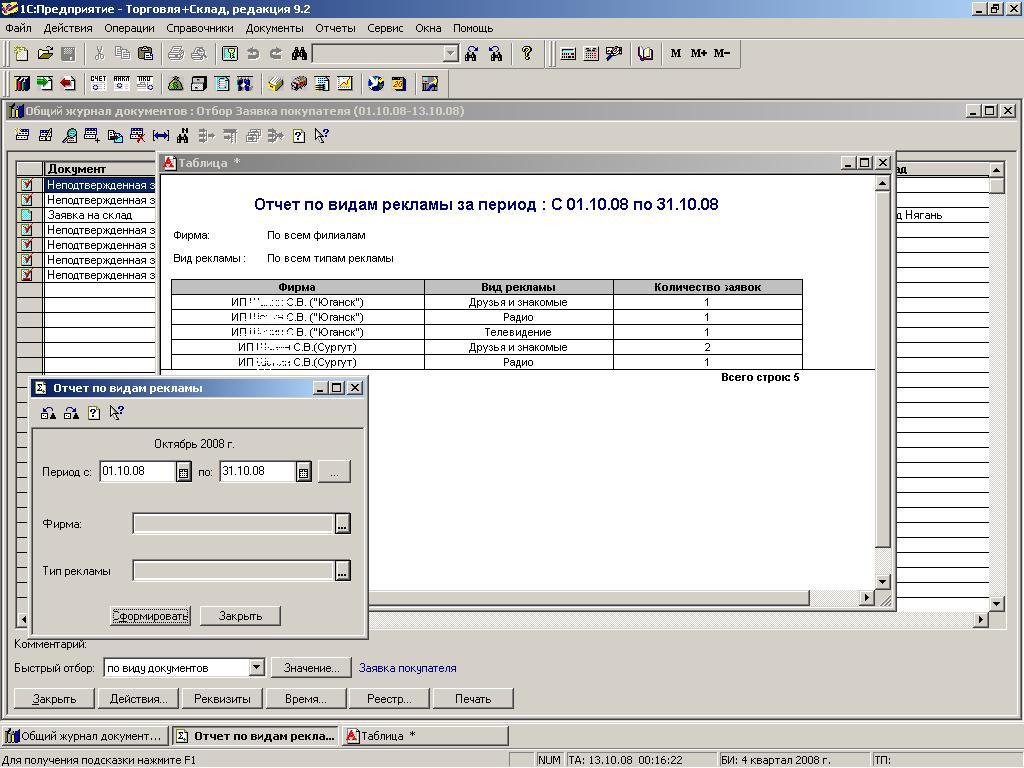This screenshot has width=1024, height=768.
Task: Open the 'Отчеты' menu
Action: [335, 28]
